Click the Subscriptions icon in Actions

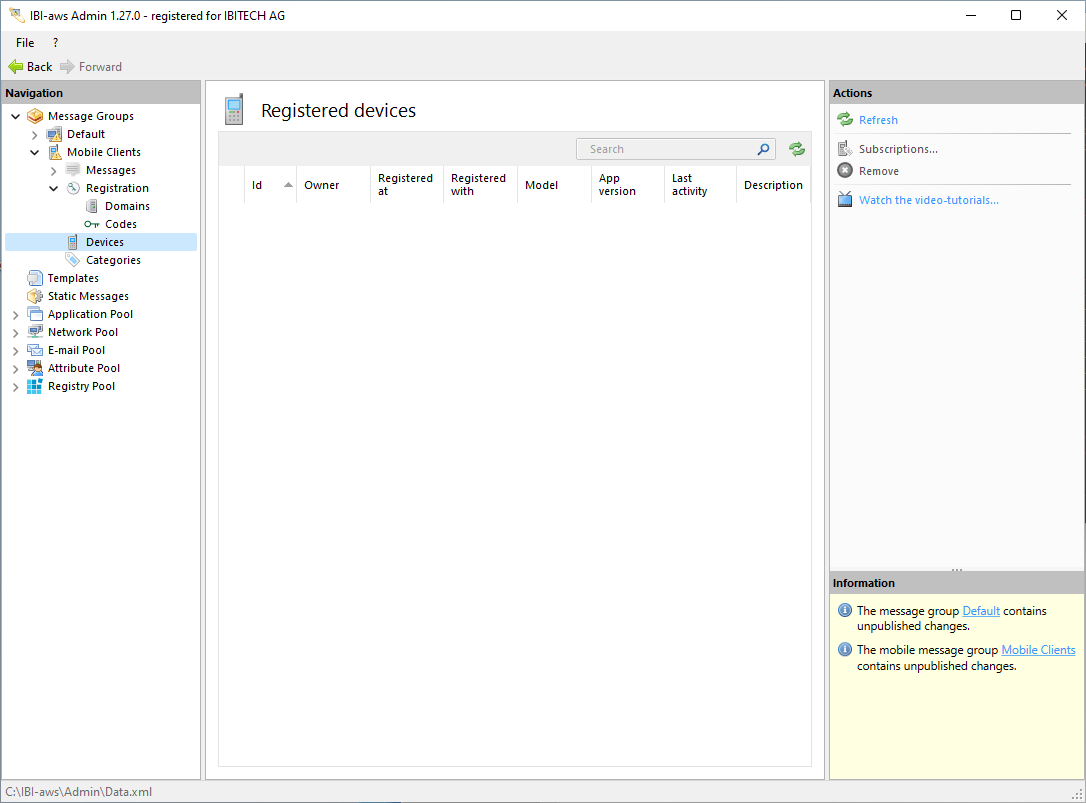coord(845,149)
